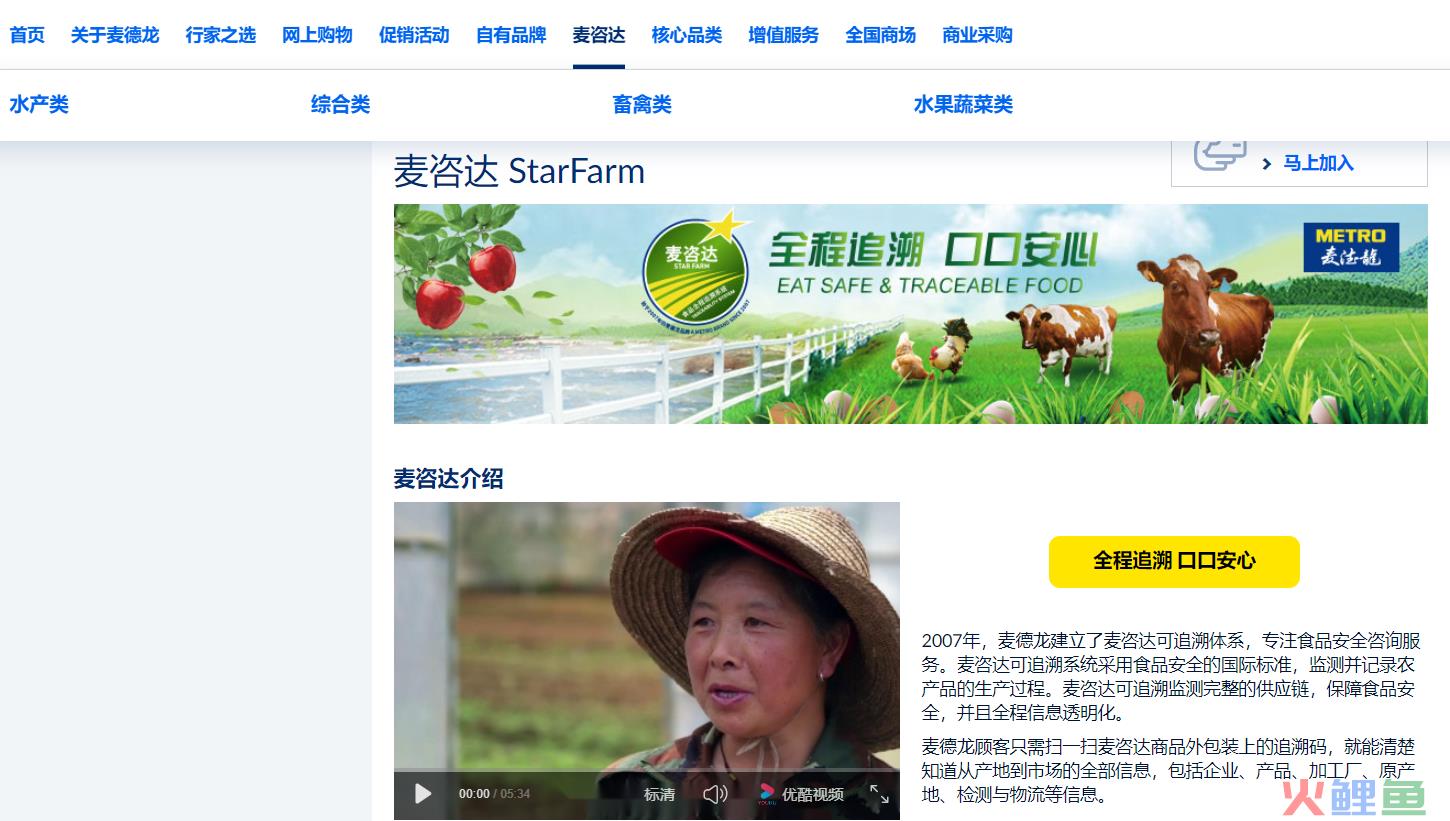
Task: Open the 优酷视频 logo link
Action: tap(801, 794)
